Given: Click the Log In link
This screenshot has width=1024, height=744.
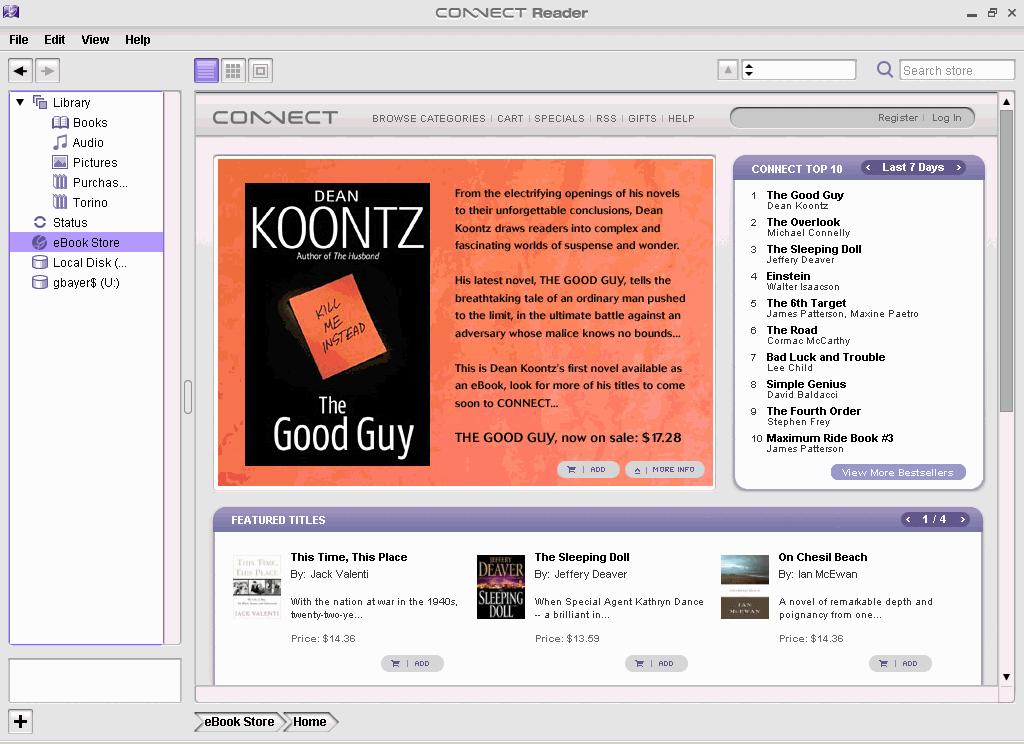Looking at the screenshot, I should coord(946,118).
